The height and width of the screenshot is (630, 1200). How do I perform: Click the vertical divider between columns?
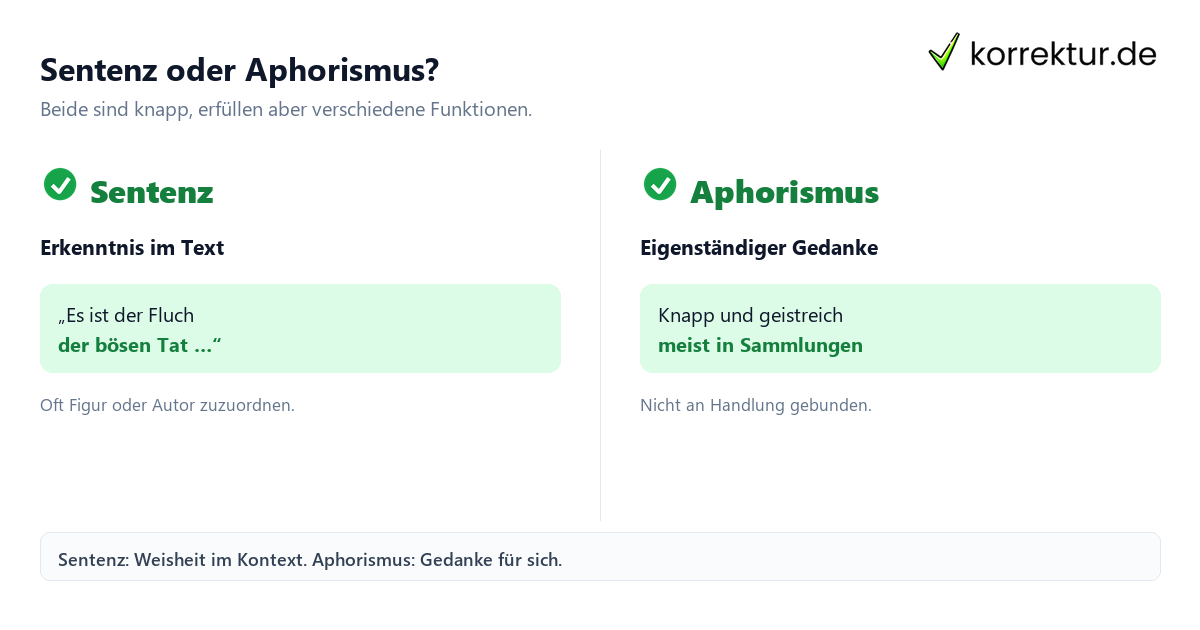coord(600,335)
